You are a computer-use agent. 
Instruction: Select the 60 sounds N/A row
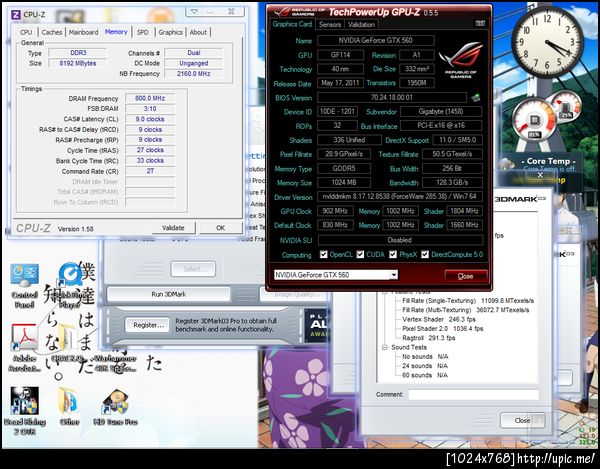coord(425,375)
